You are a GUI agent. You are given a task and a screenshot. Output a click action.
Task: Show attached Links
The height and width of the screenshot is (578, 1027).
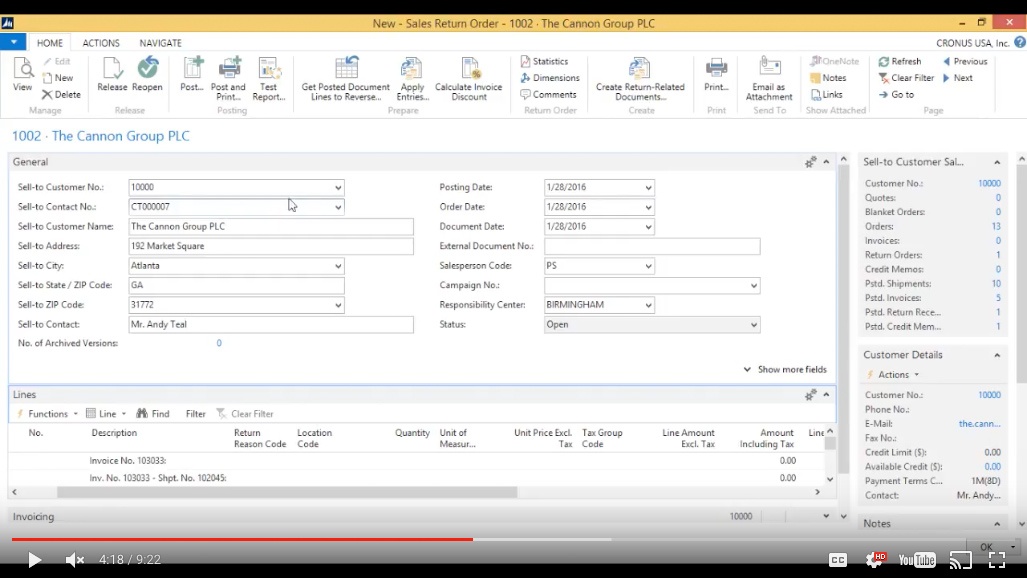tap(827, 94)
